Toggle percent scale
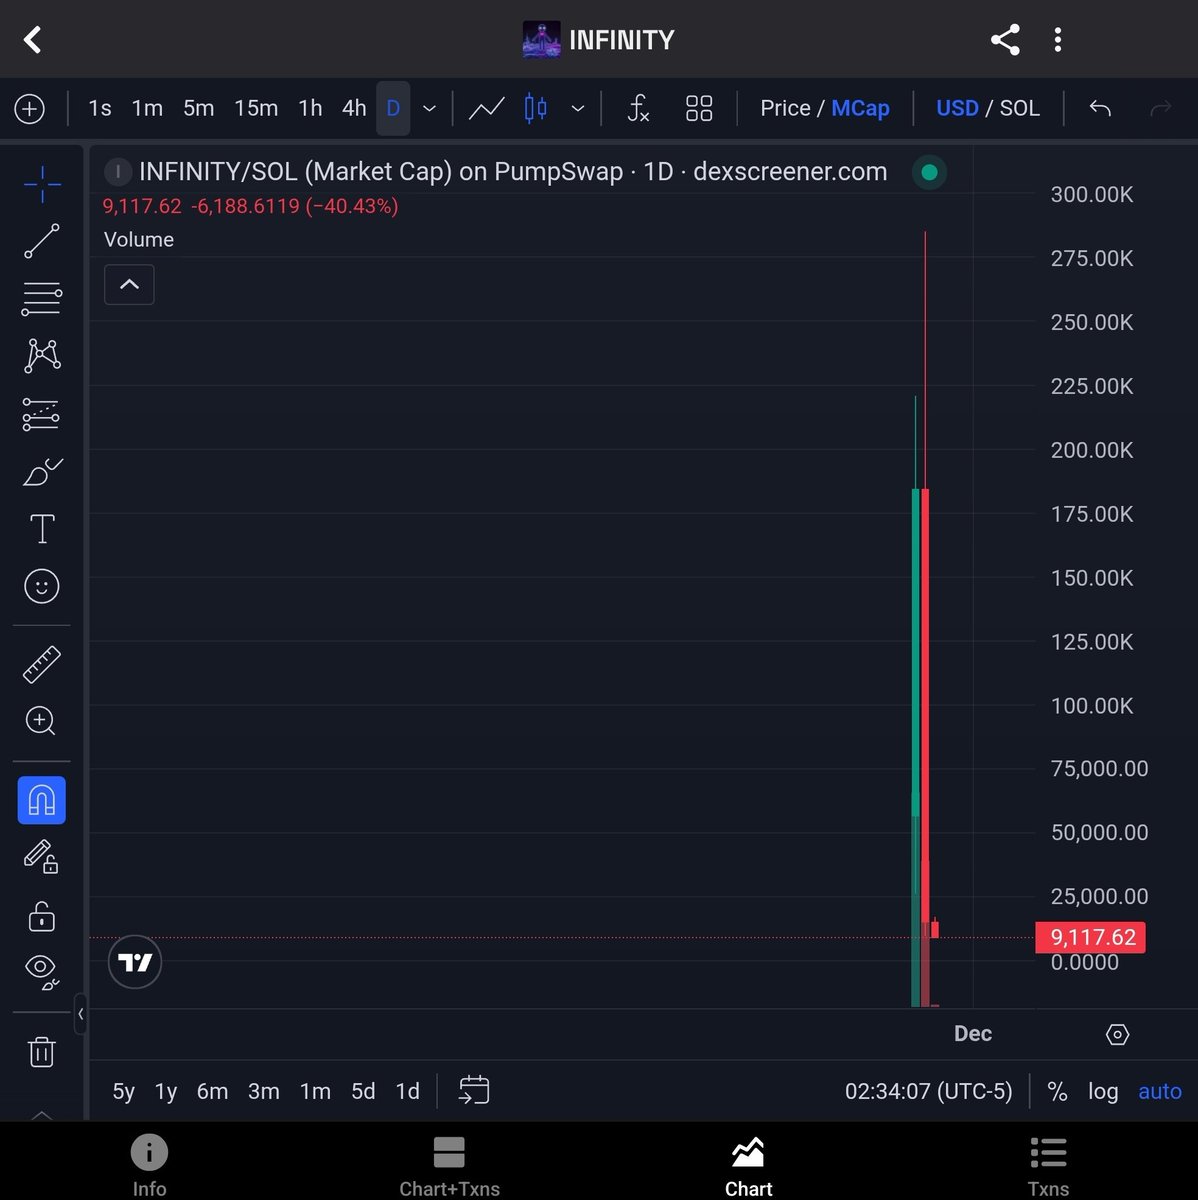This screenshot has width=1198, height=1200. pyautogui.click(x=1057, y=1091)
